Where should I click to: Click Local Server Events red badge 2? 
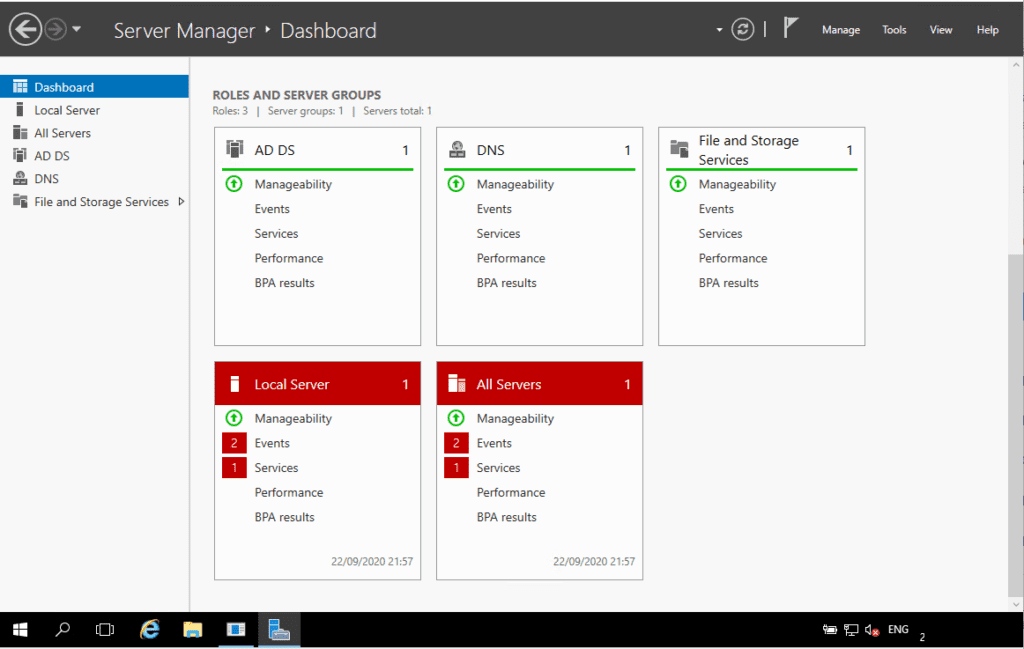(x=234, y=443)
